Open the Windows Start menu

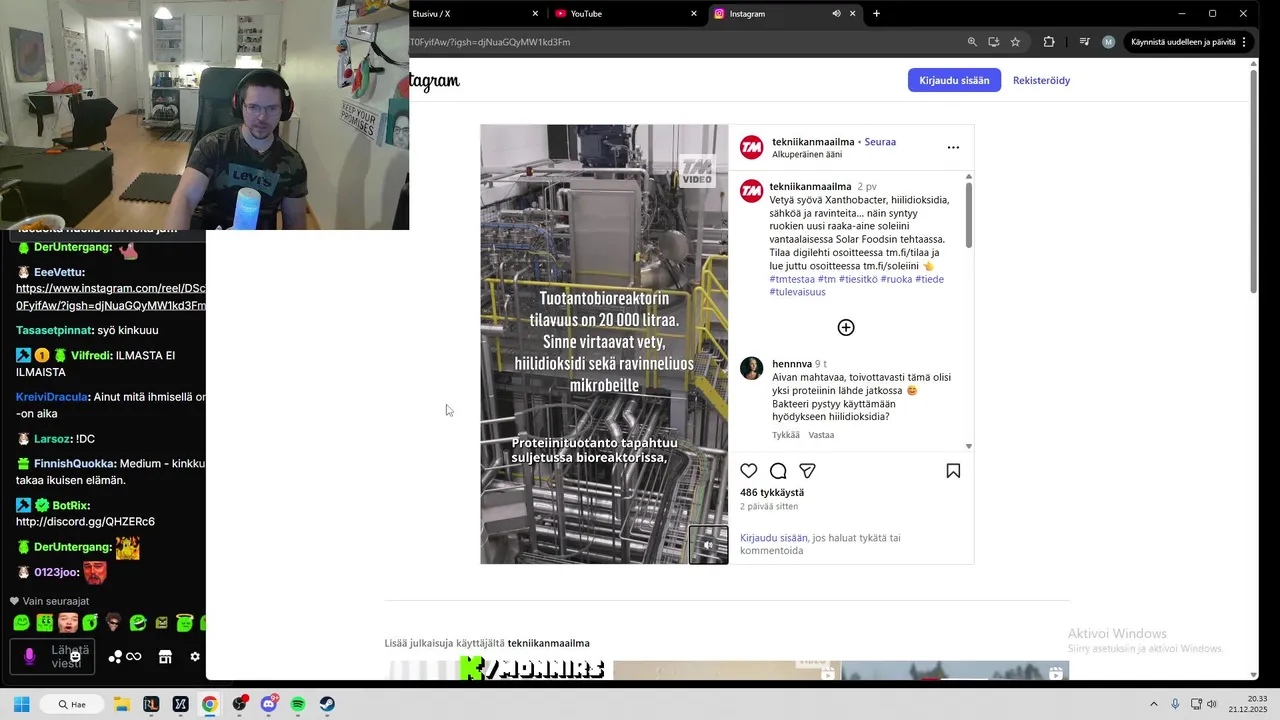[21, 704]
